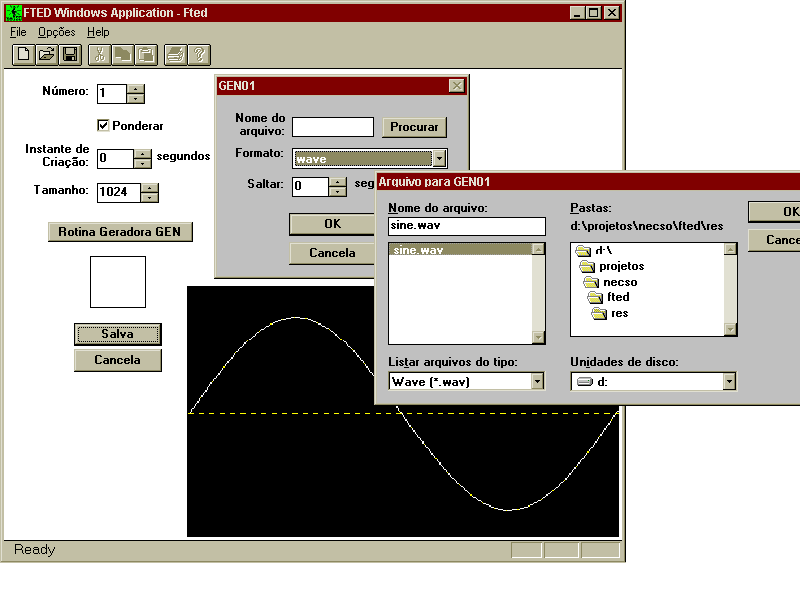The width and height of the screenshot is (800, 600).
Task: Click the Copy toolbar icon
Action: [122, 54]
